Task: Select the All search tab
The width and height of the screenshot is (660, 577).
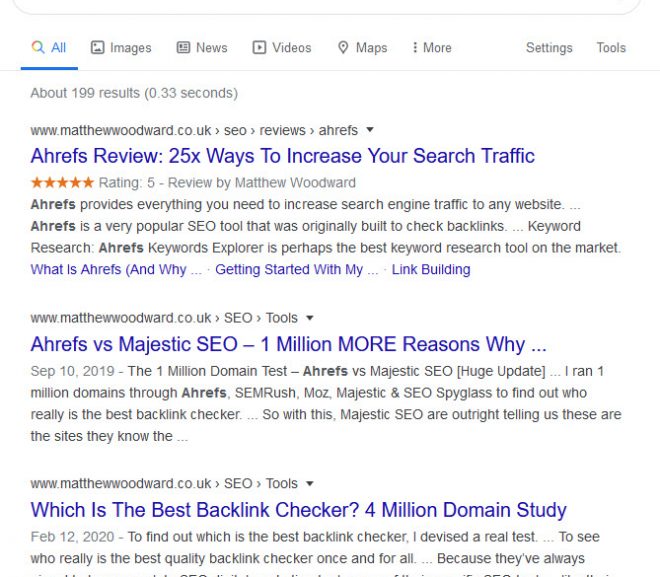Action: click(49, 48)
